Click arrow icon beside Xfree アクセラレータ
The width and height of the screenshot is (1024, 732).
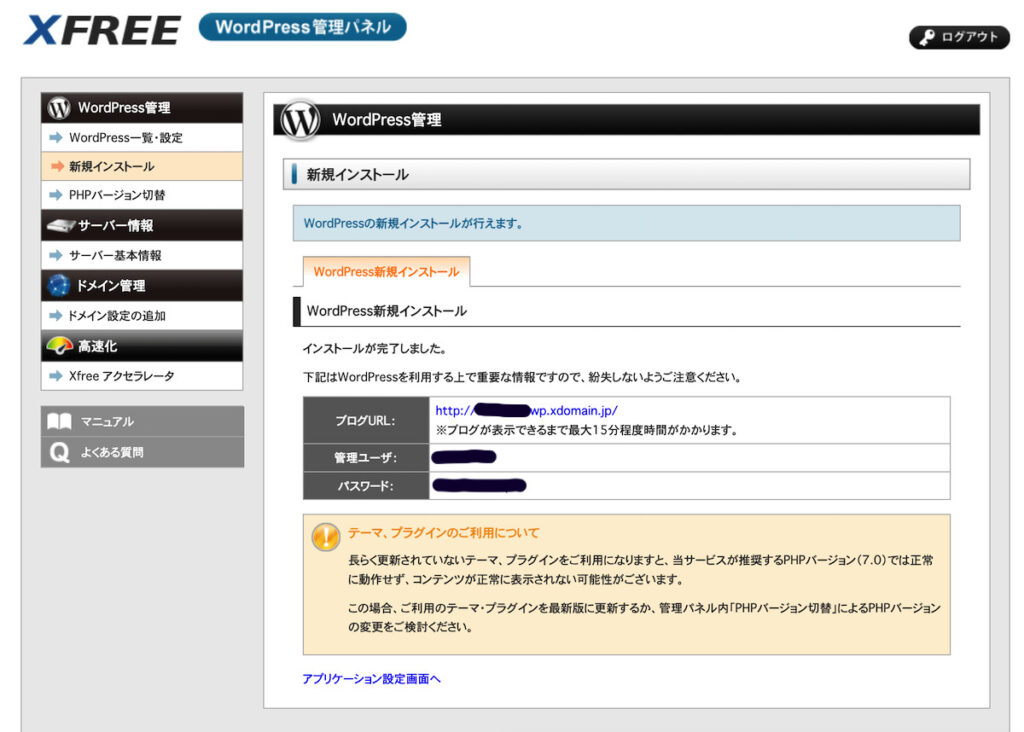pos(56,376)
